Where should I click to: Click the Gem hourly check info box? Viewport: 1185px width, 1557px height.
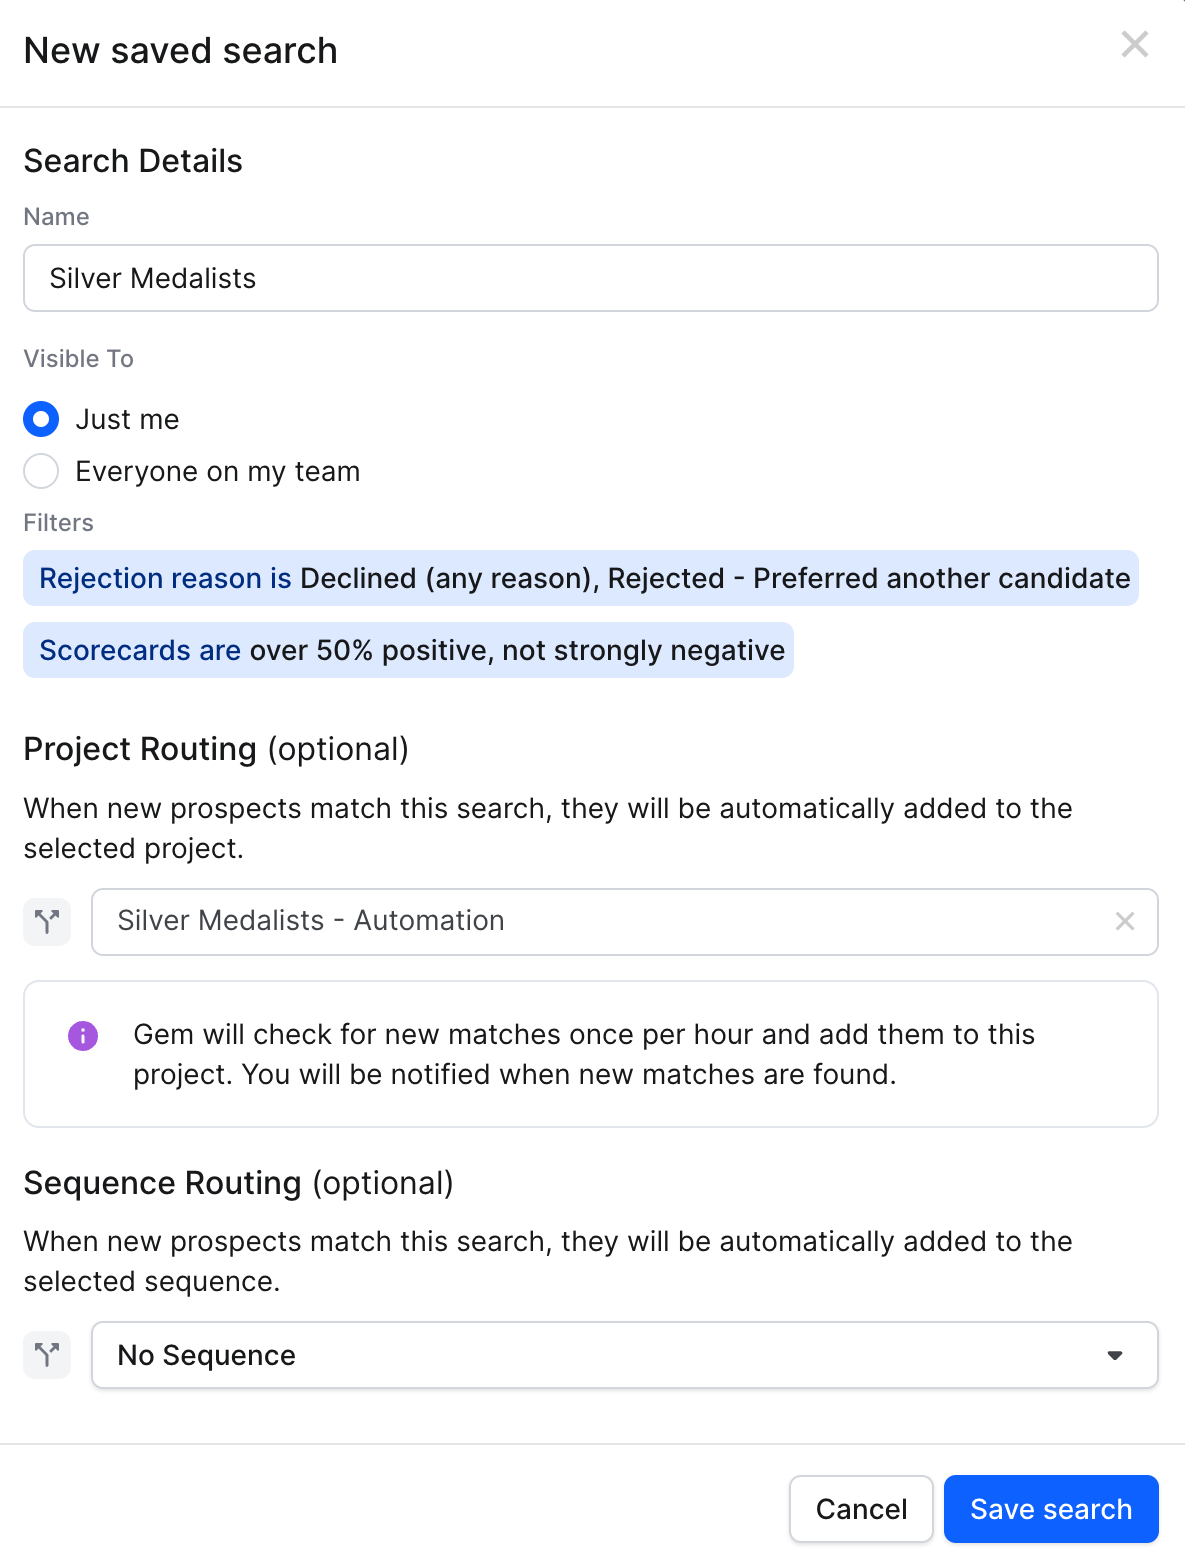click(590, 1054)
